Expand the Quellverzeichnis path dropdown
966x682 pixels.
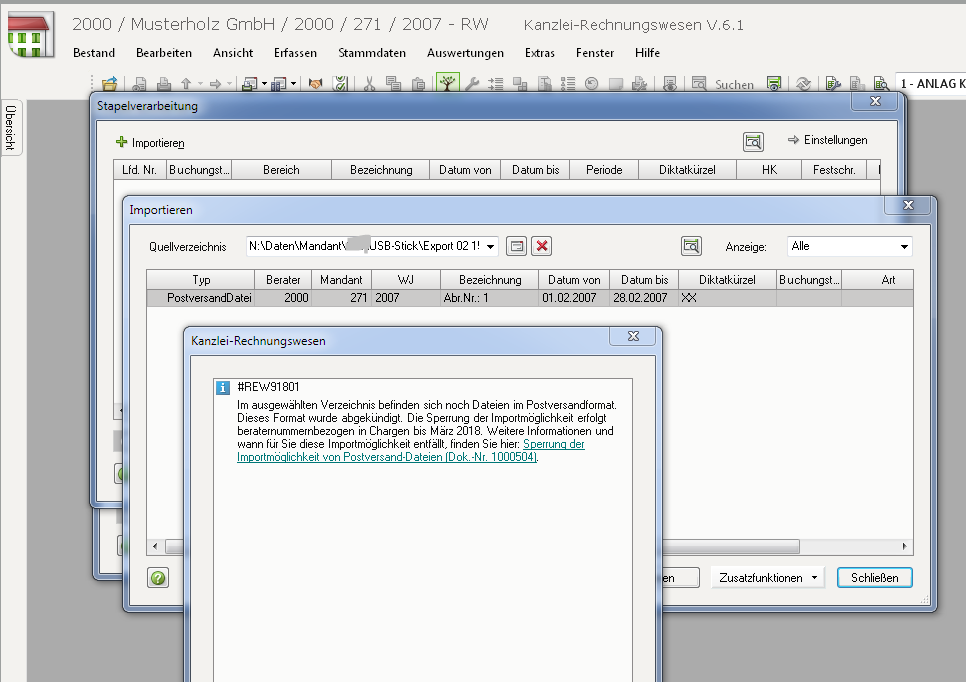(x=490, y=246)
